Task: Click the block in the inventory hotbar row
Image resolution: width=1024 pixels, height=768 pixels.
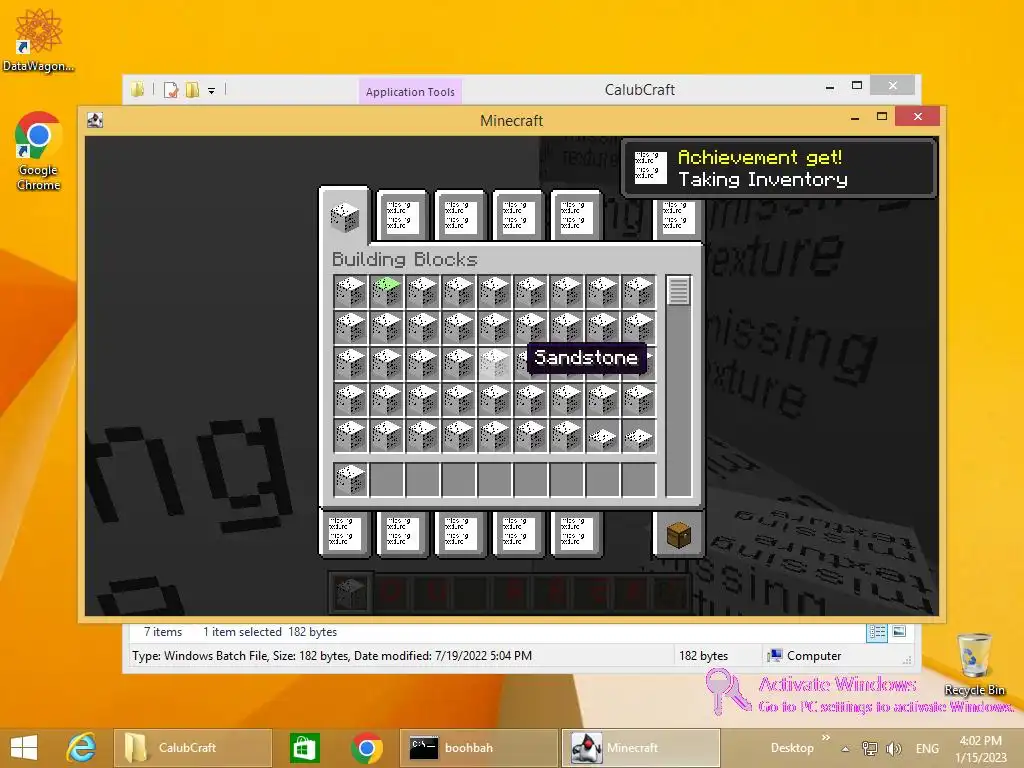Action: (350, 480)
